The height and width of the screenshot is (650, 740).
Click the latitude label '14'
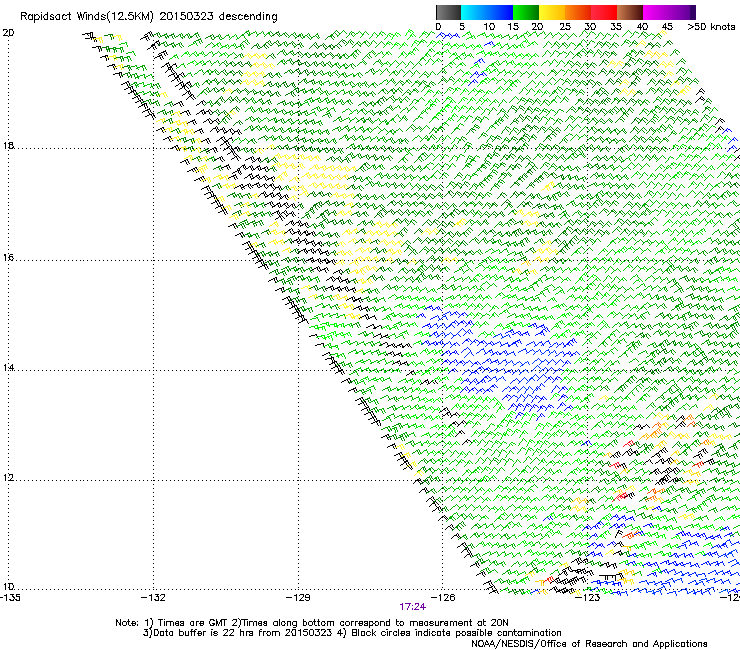coord(8,368)
